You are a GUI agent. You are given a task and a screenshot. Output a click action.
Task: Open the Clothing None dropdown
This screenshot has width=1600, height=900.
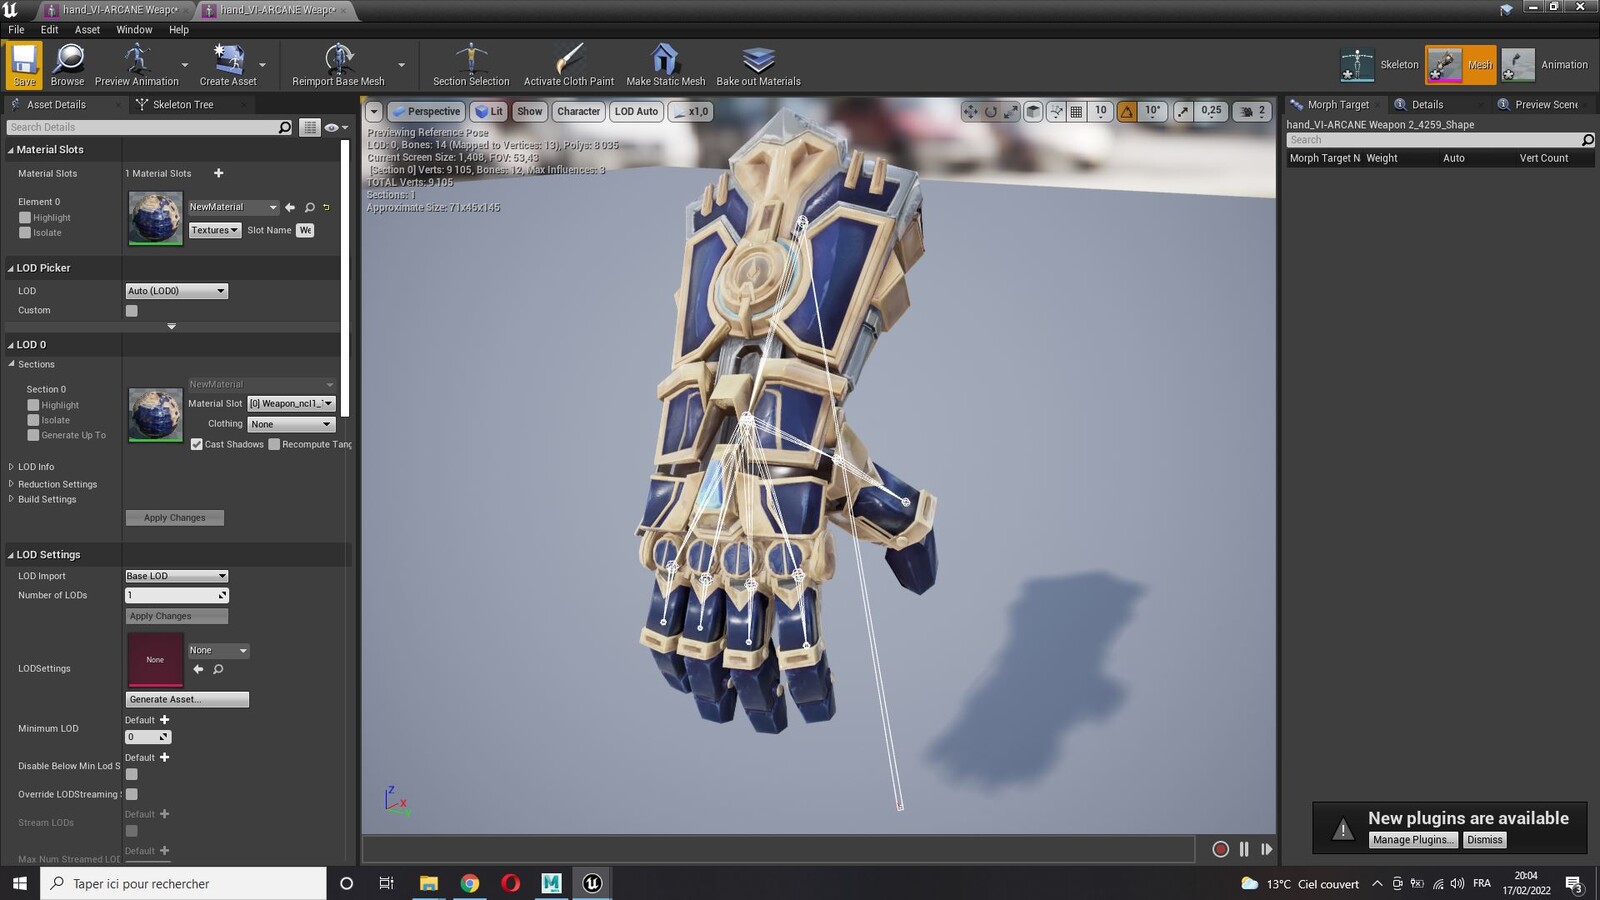point(291,424)
